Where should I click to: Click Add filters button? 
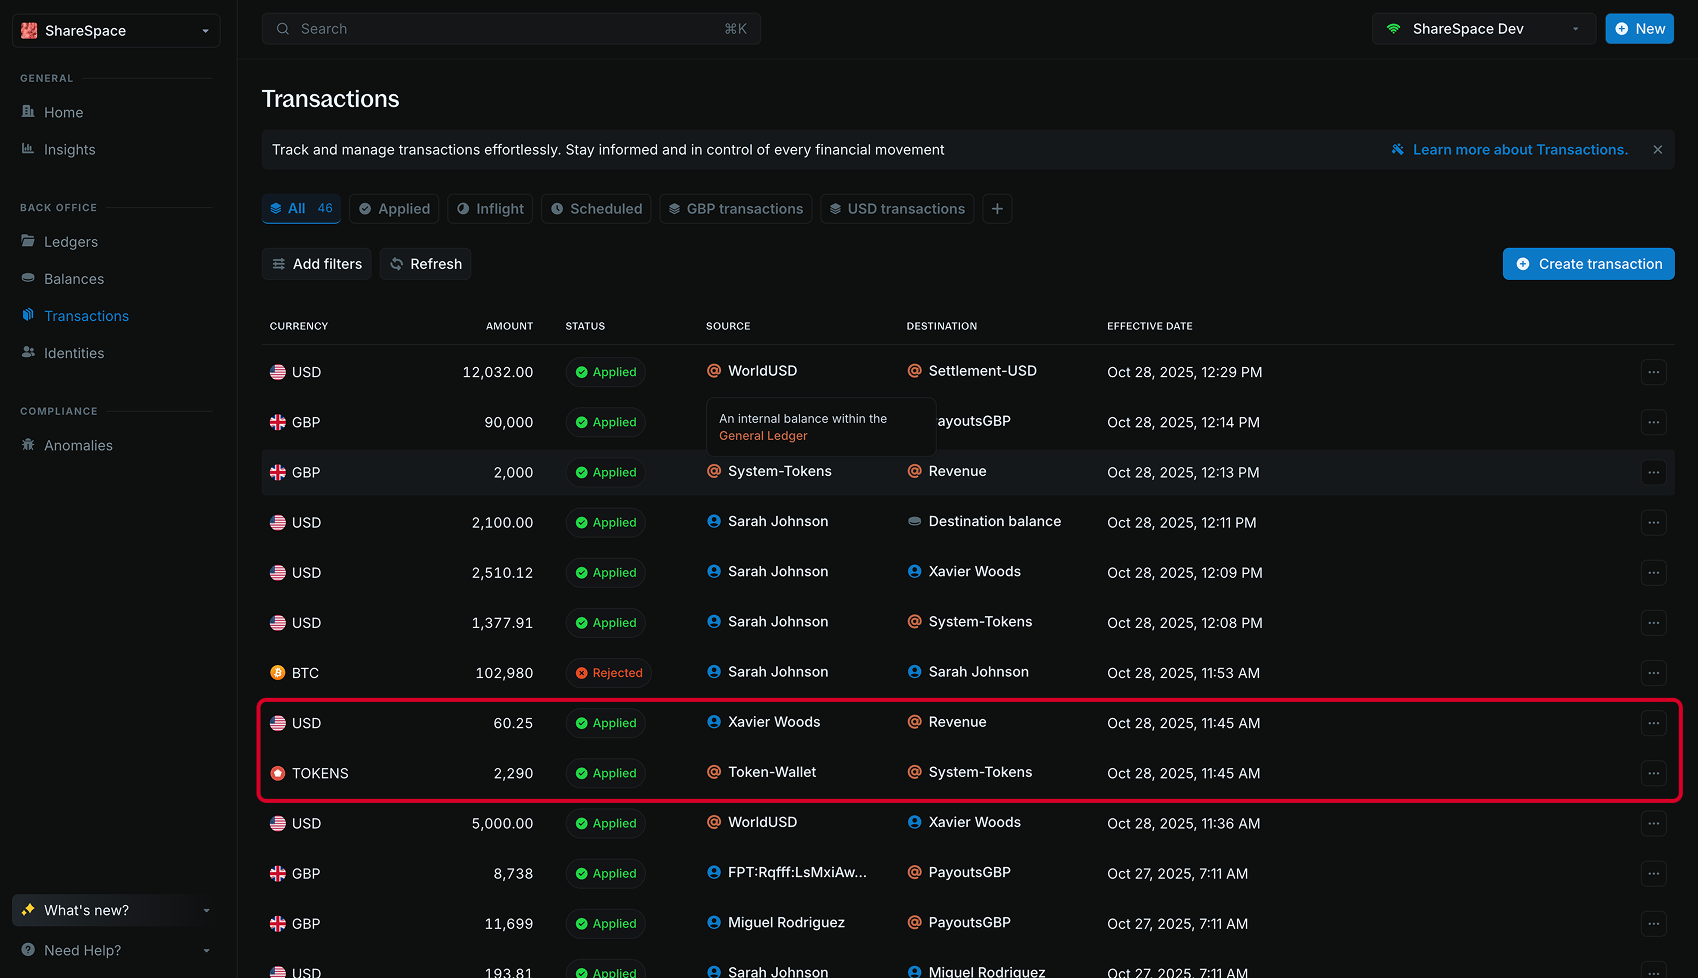click(x=317, y=264)
